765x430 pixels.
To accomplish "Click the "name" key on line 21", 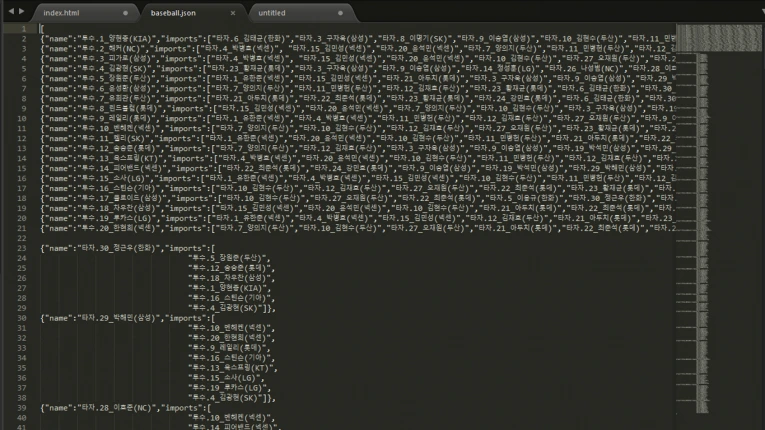I will [x=58, y=228].
